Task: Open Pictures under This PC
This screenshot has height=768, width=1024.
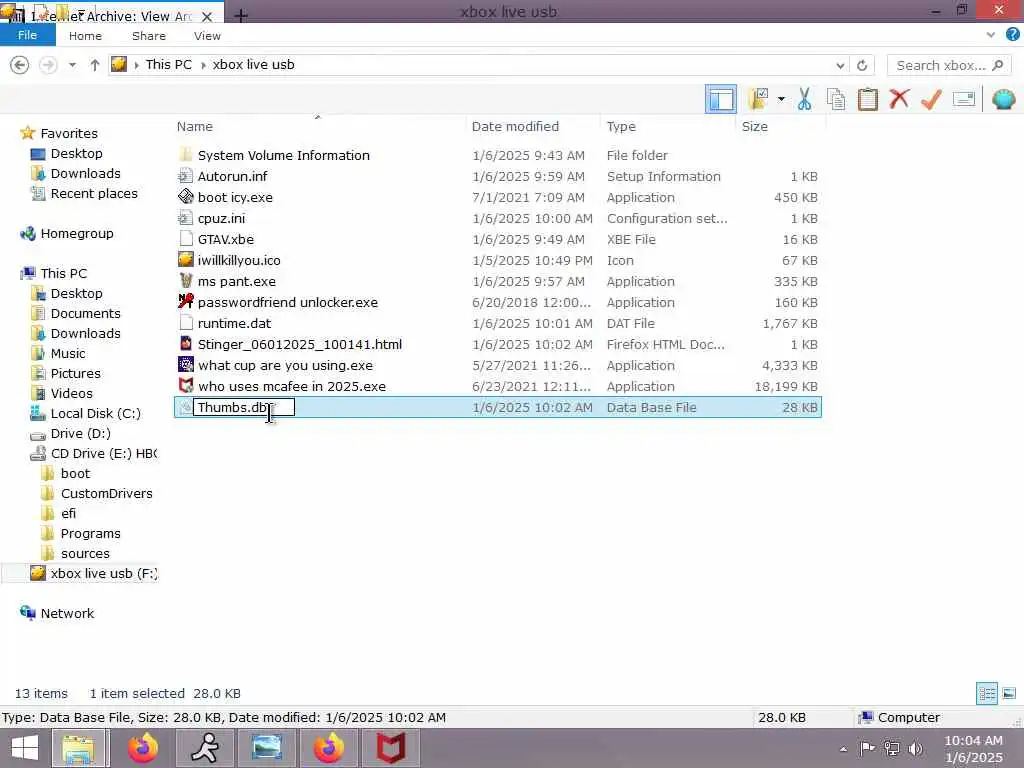Action: coord(76,374)
